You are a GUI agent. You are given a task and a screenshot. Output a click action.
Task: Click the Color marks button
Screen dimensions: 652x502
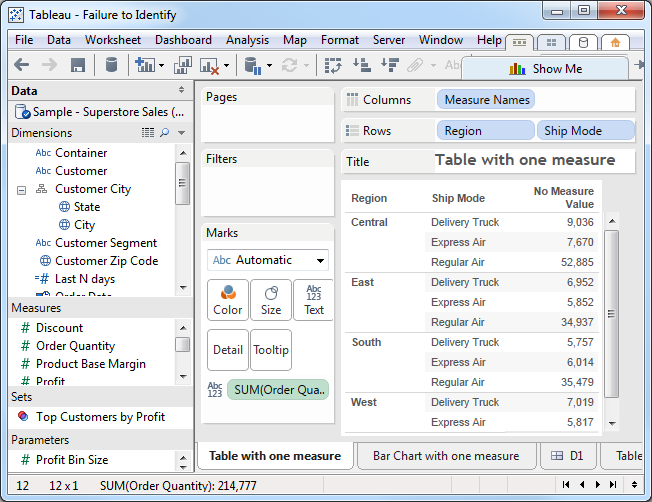pyautogui.click(x=228, y=300)
